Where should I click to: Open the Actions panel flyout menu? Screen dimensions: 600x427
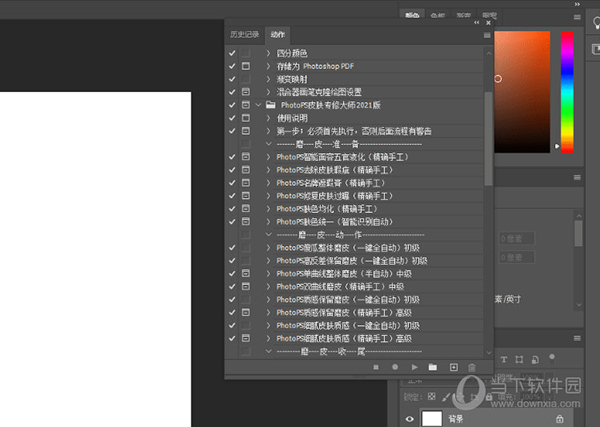[x=487, y=34]
